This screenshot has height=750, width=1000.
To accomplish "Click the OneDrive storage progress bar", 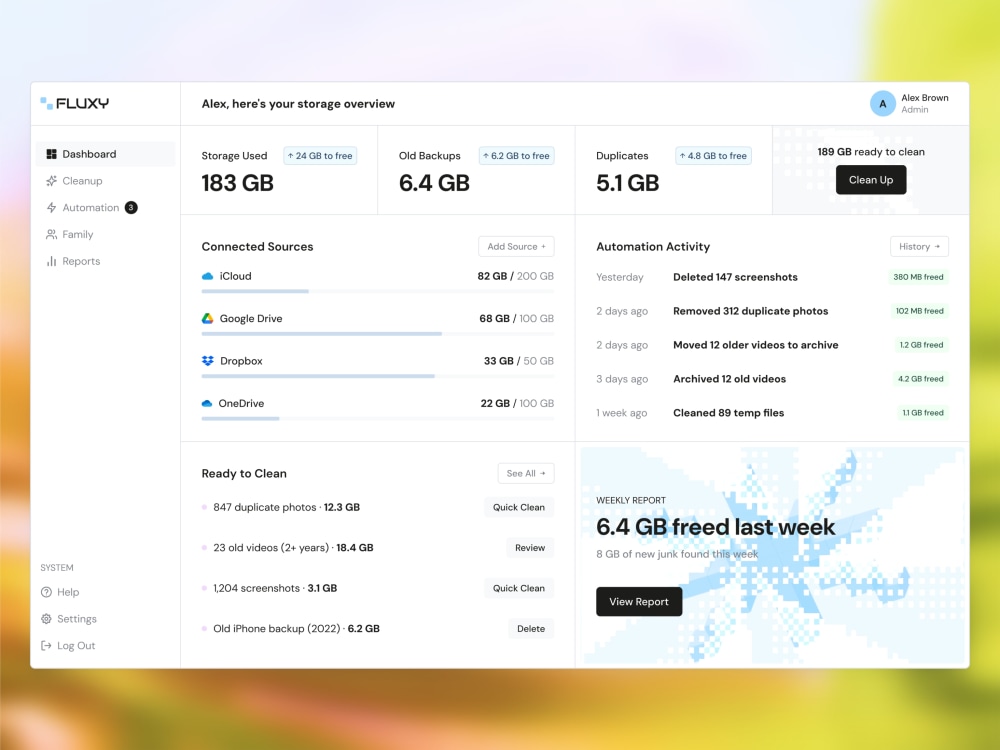I will click(378, 418).
